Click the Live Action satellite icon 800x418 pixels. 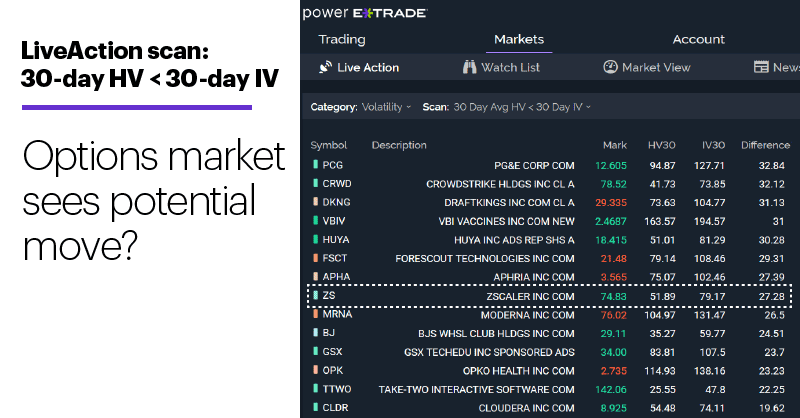coord(325,67)
